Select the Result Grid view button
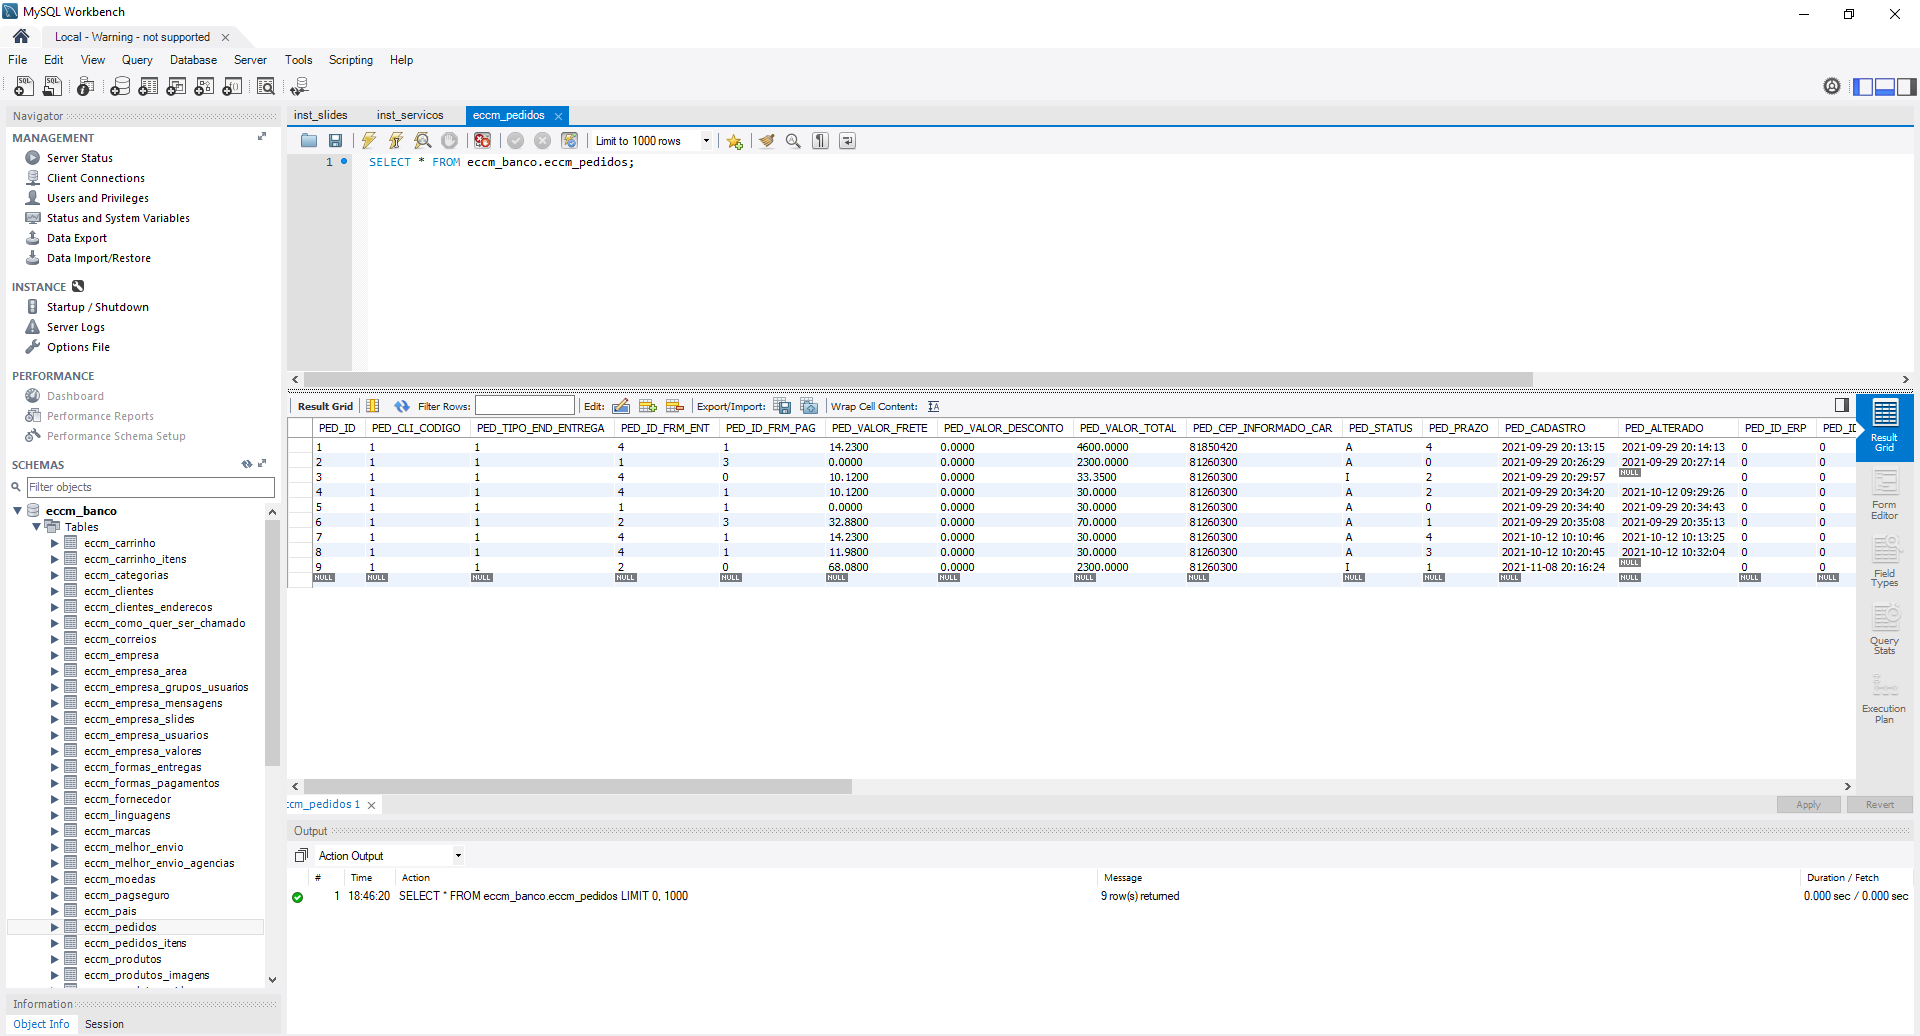The height and width of the screenshot is (1036, 1920). click(1885, 427)
